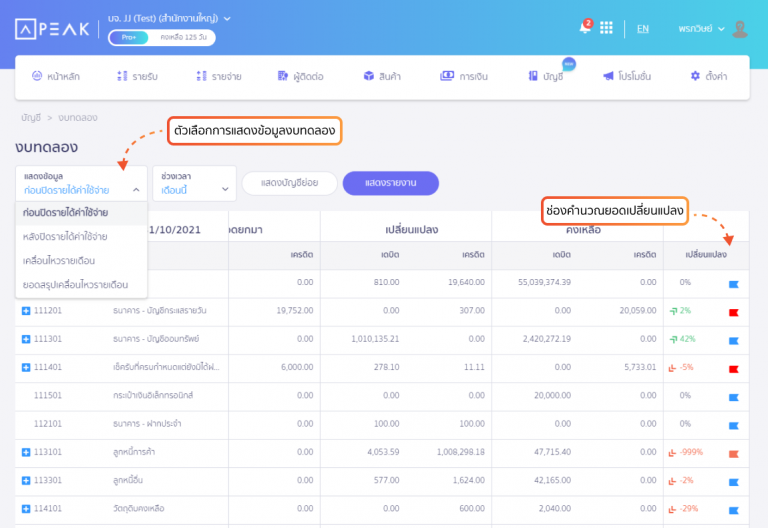Click the PEAK logo
Image resolution: width=768 pixels, height=528 pixels.
tap(53, 28)
